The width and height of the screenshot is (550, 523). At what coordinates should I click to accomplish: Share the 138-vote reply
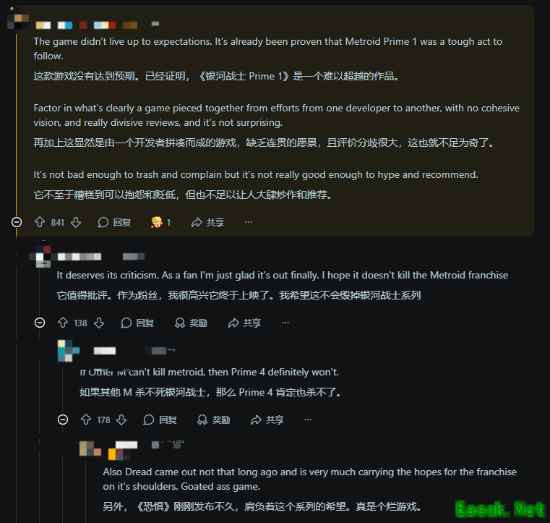coord(244,323)
